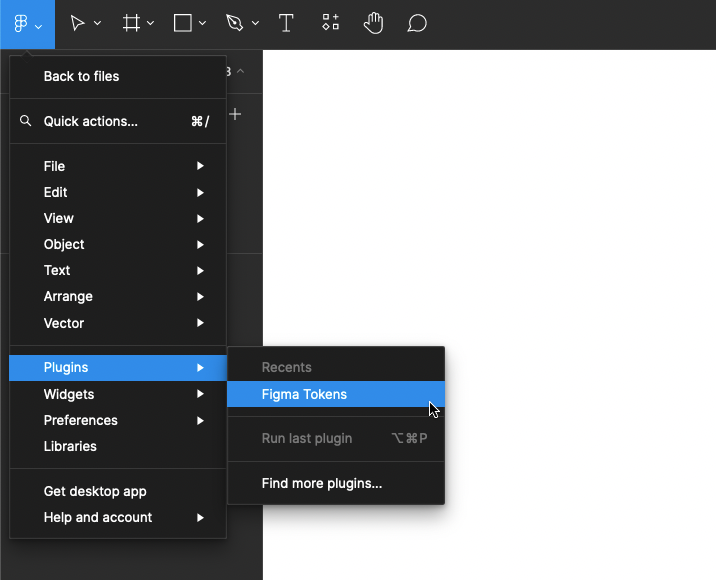Click the arrow beside Help and account
The image size is (716, 580).
(200, 517)
